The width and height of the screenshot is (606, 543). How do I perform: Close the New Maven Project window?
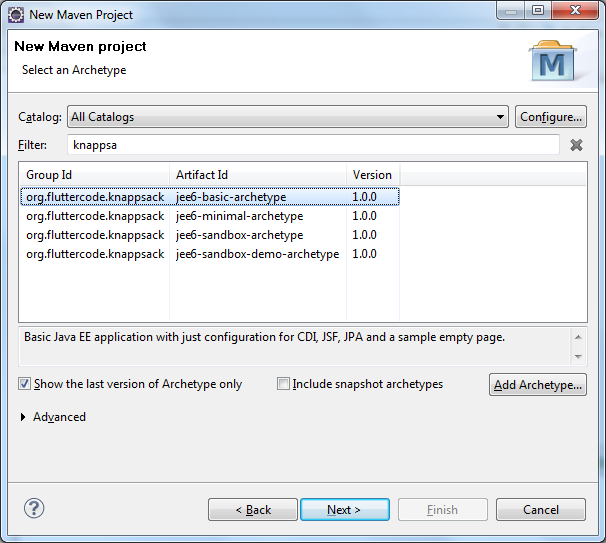(575, 10)
